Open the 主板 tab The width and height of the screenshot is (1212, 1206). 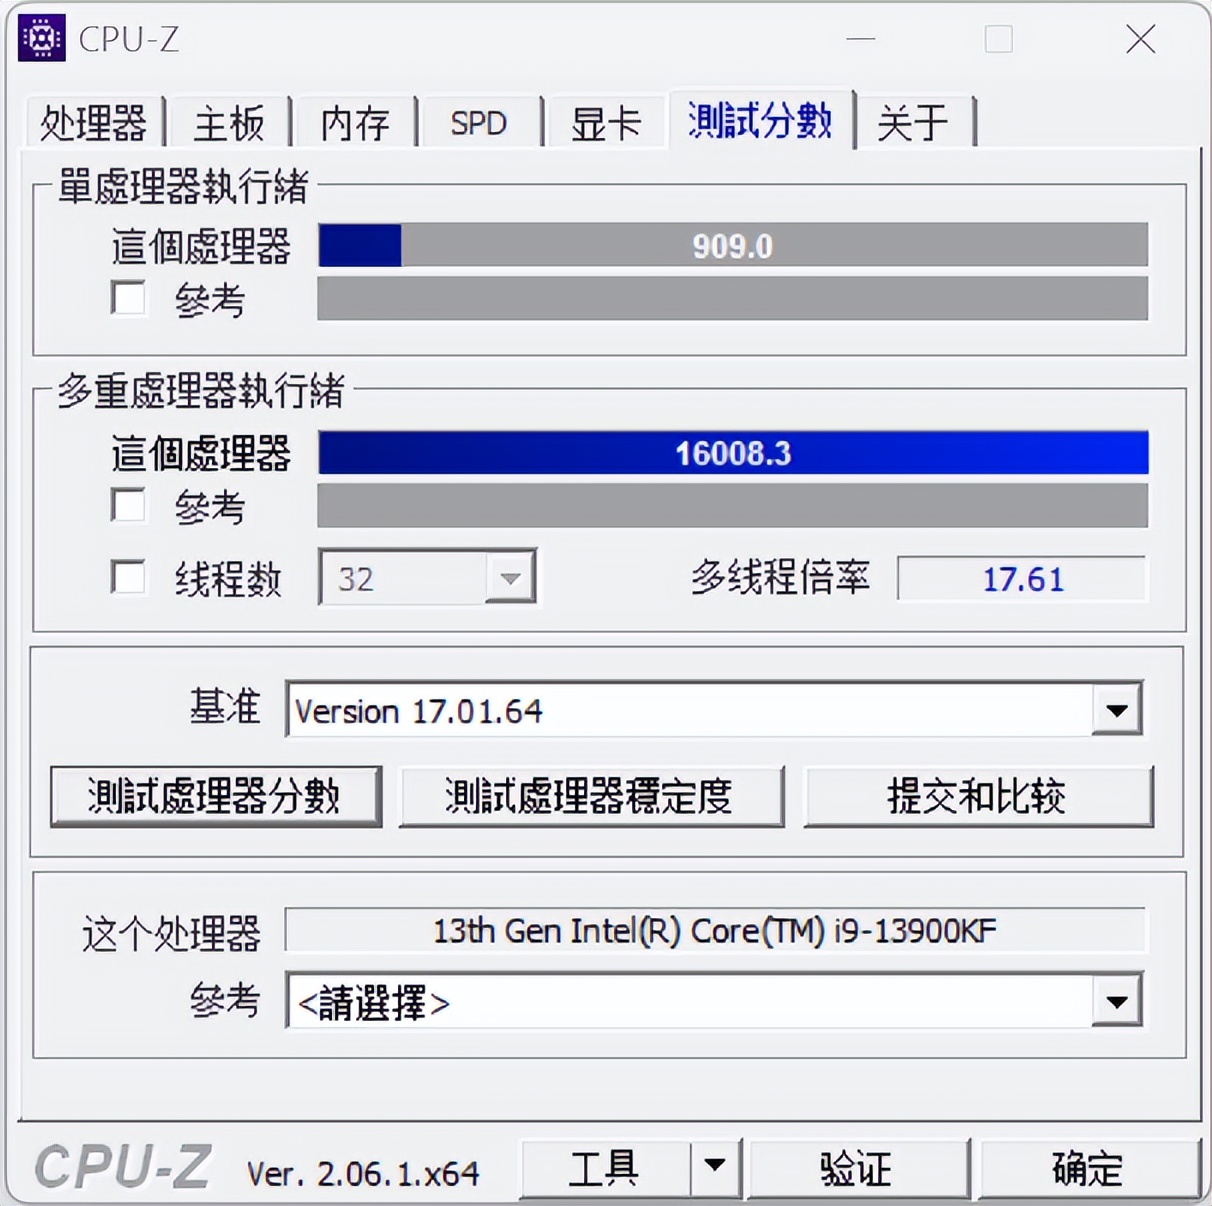click(228, 122)
